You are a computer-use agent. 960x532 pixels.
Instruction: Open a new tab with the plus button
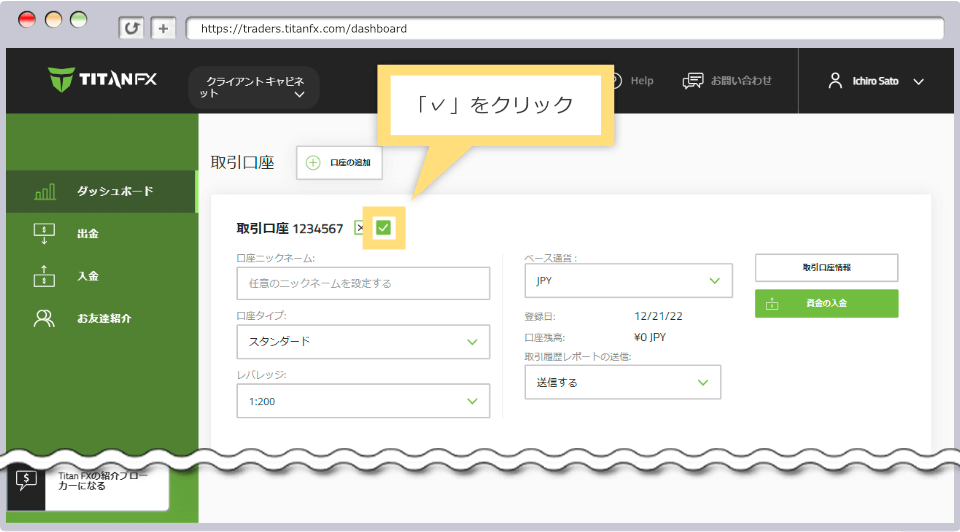pos(163,28)
